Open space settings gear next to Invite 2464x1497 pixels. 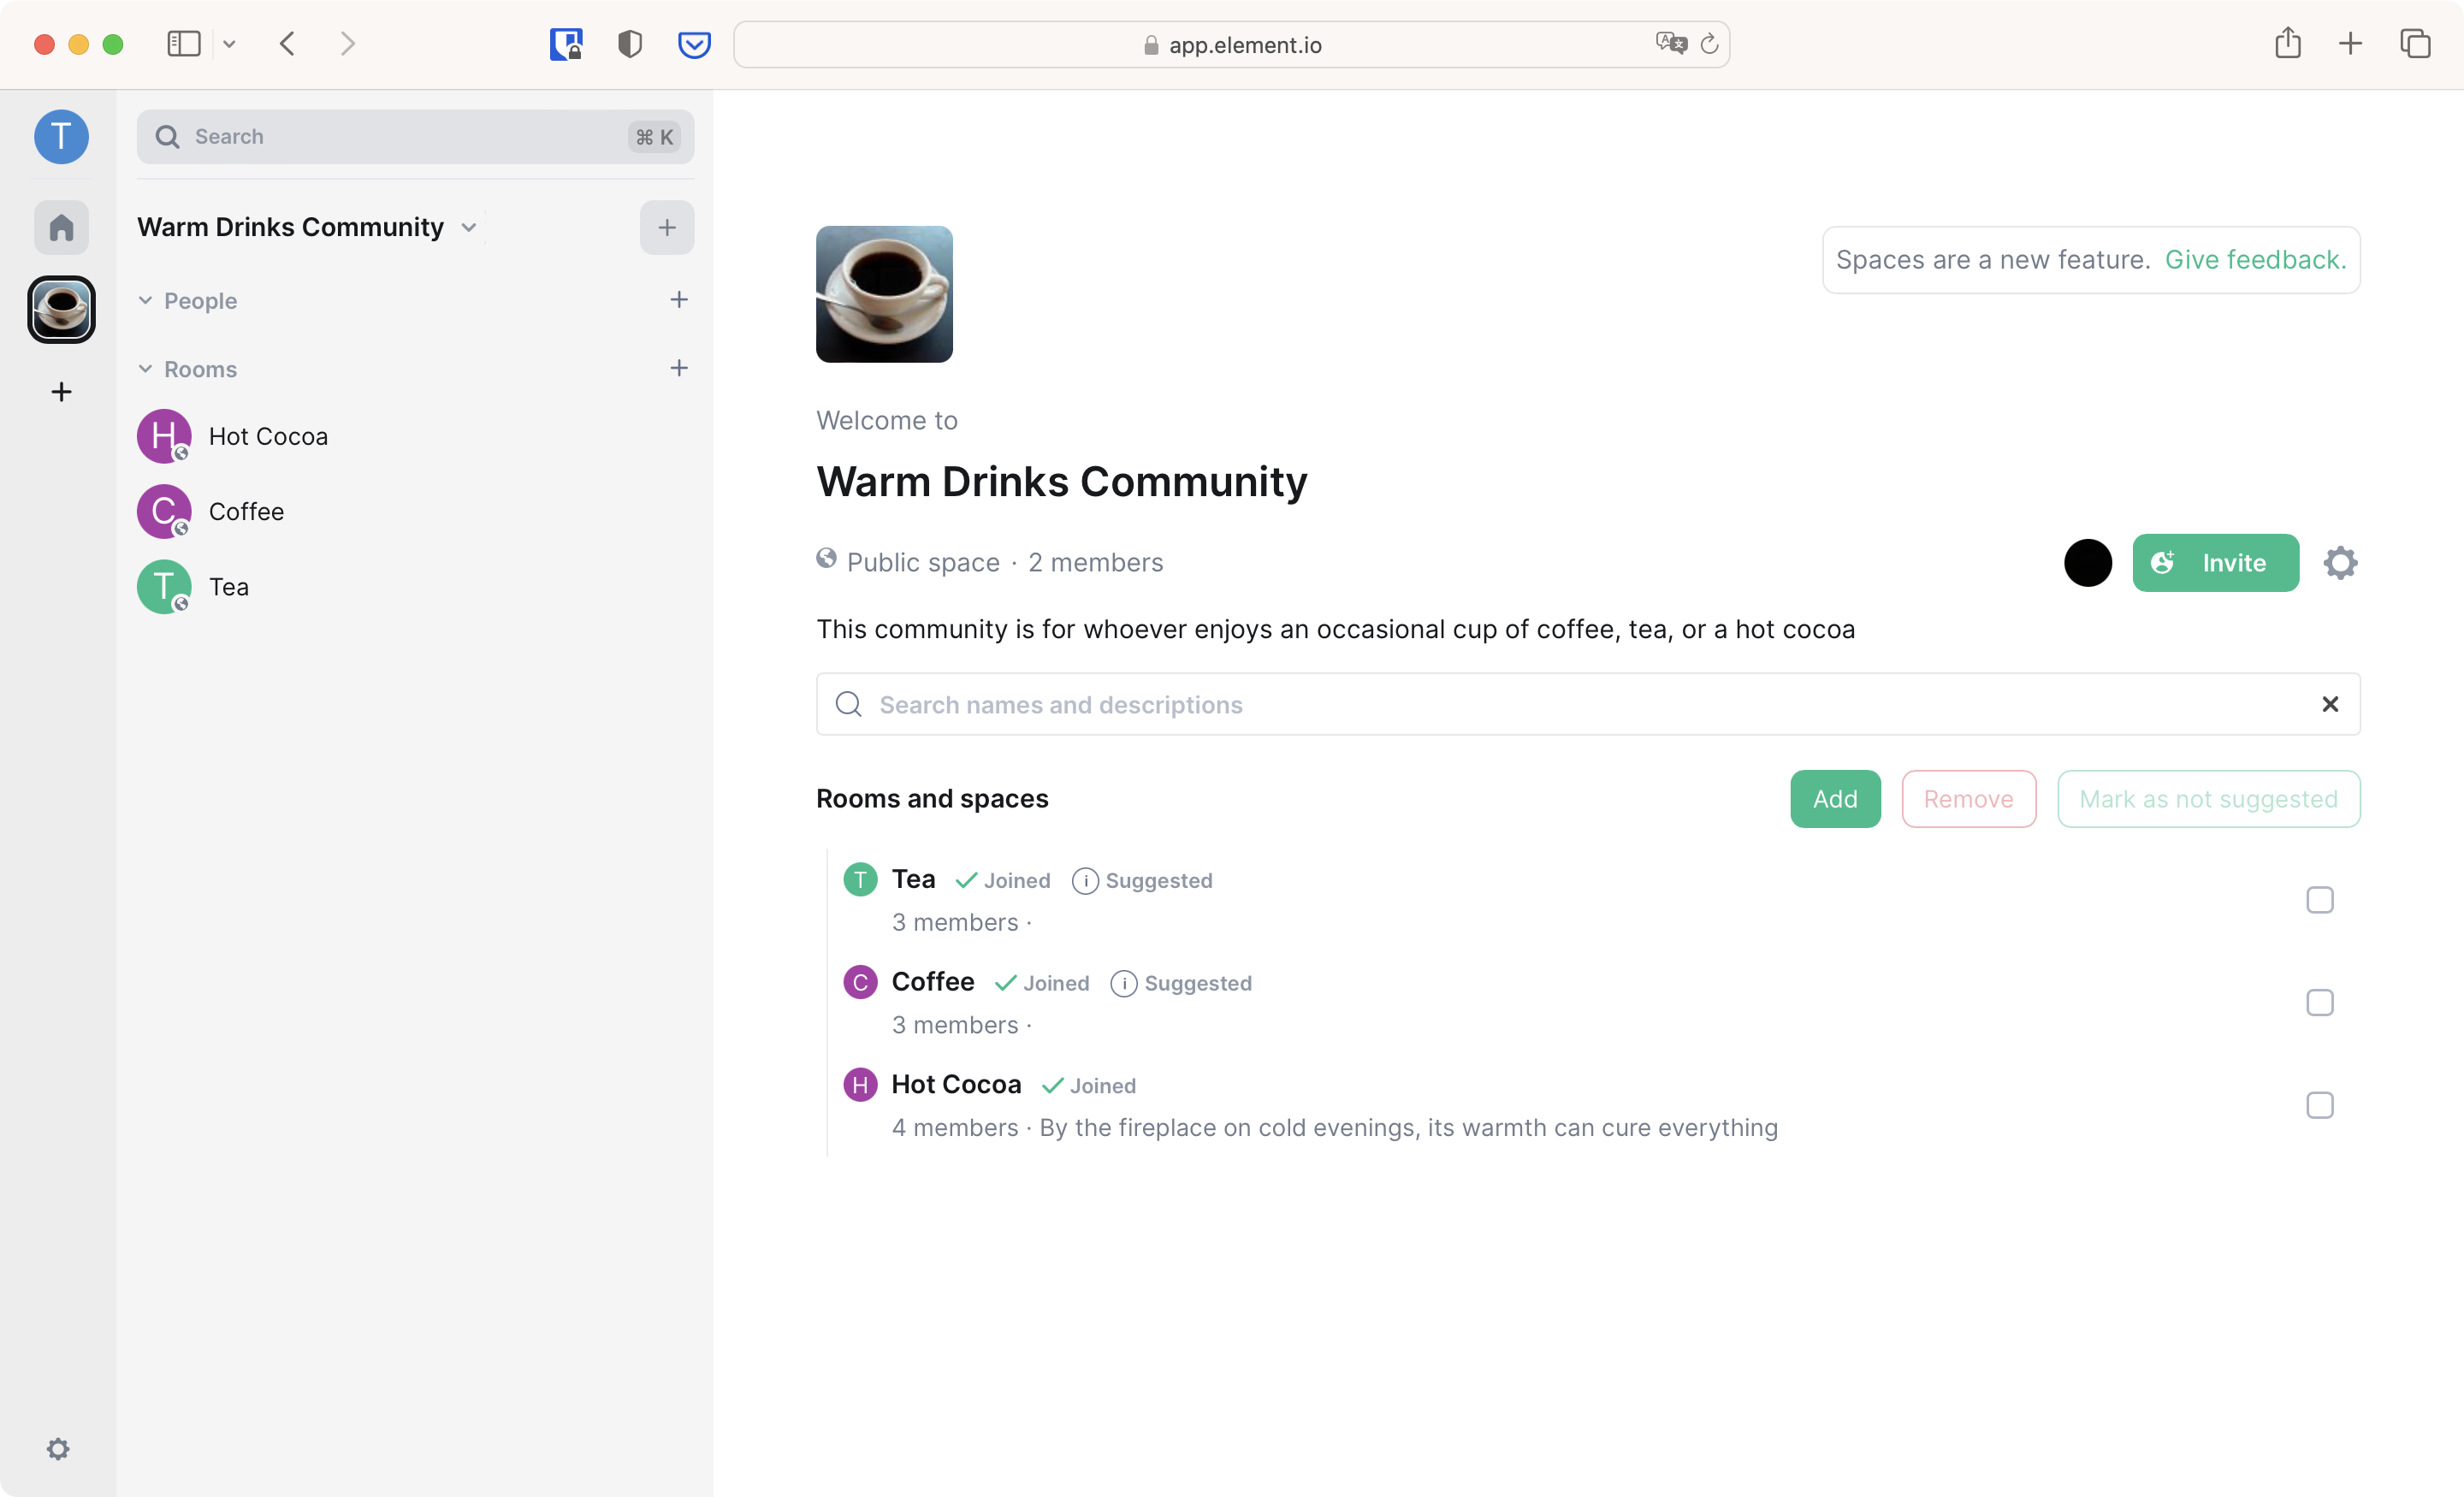[2340, 563]
